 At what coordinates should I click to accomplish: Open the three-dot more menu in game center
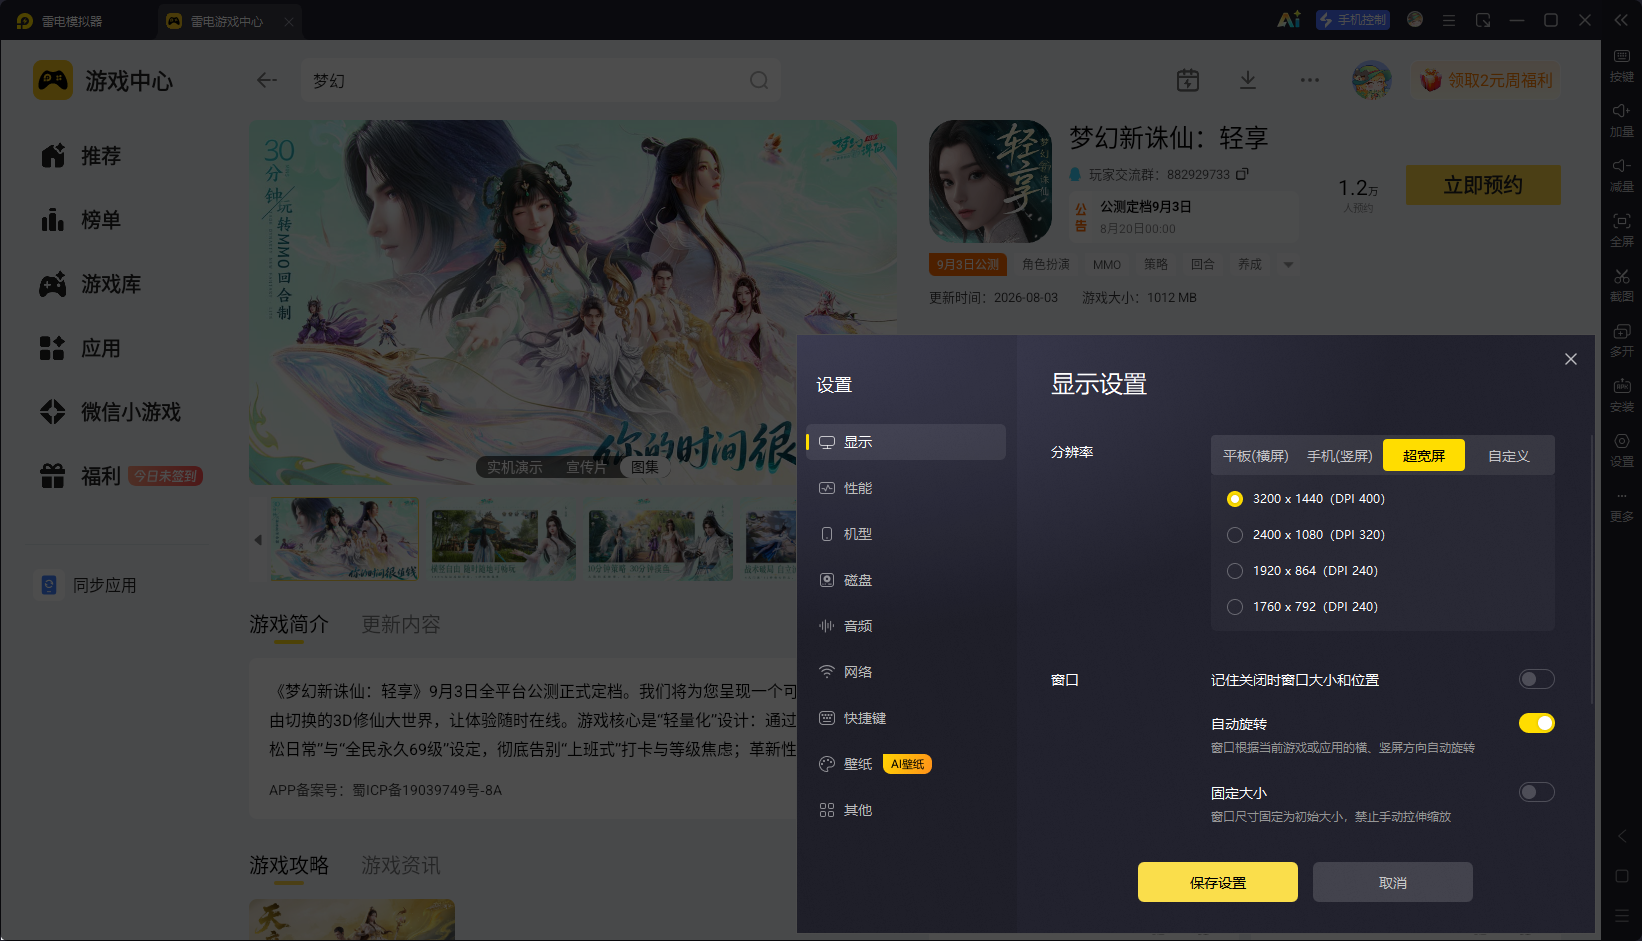pyautogui.click(x=1310, y=80)
